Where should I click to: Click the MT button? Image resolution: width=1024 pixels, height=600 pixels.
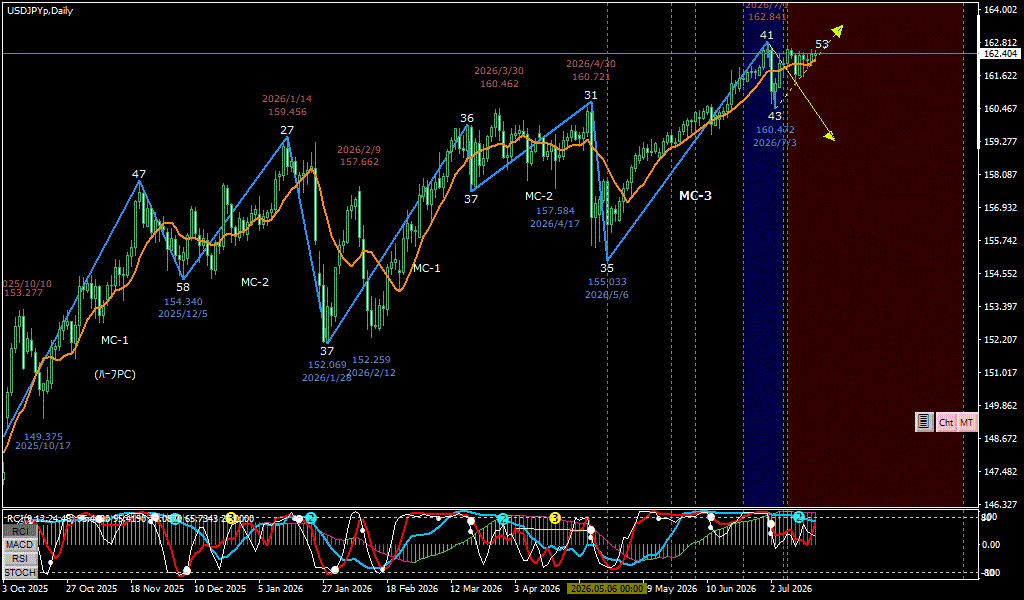coord(967,422)
